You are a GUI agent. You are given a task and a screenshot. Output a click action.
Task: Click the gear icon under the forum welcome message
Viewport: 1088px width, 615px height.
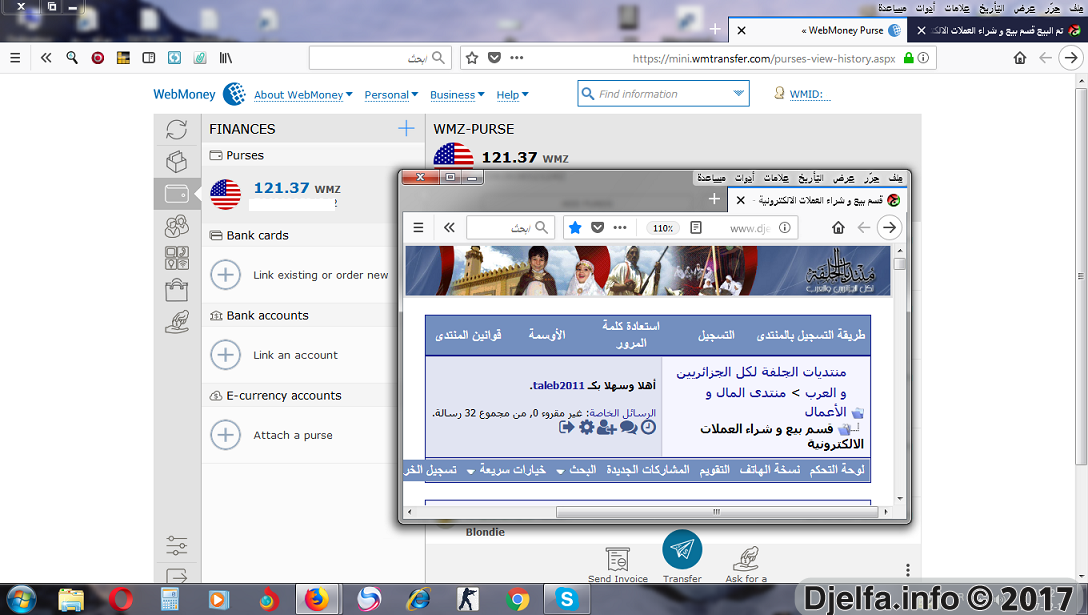[x=586, y=428]
